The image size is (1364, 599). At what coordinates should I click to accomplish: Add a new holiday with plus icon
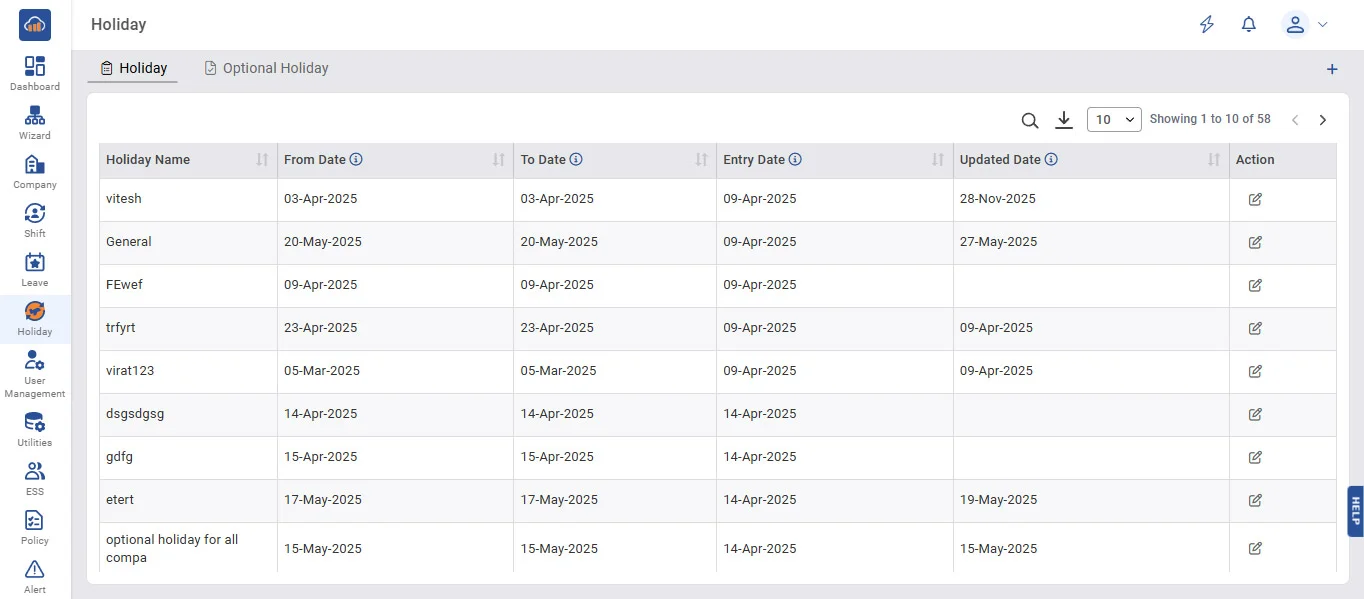(1332, 69)
